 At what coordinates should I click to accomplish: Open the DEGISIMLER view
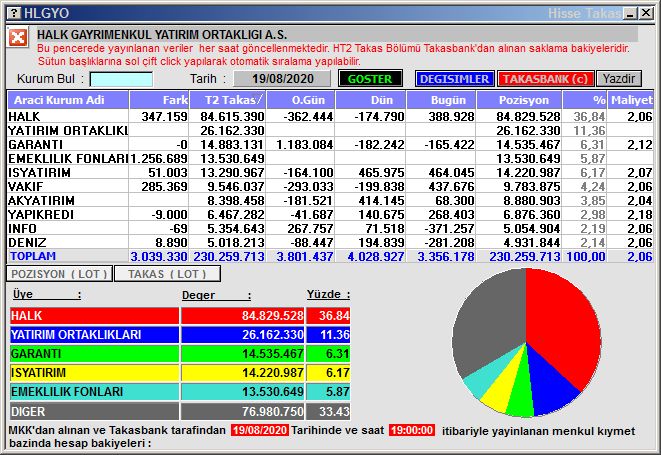coord(454,79)
